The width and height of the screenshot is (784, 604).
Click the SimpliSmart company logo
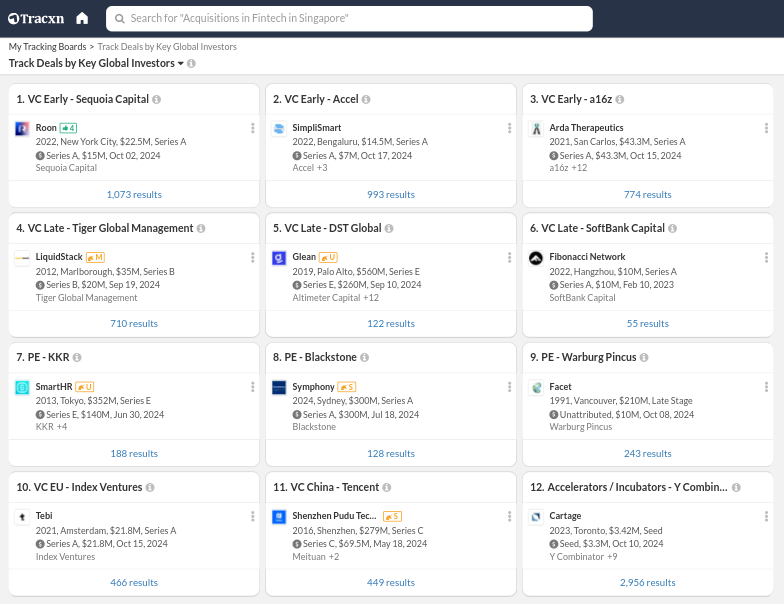point(279,129)
